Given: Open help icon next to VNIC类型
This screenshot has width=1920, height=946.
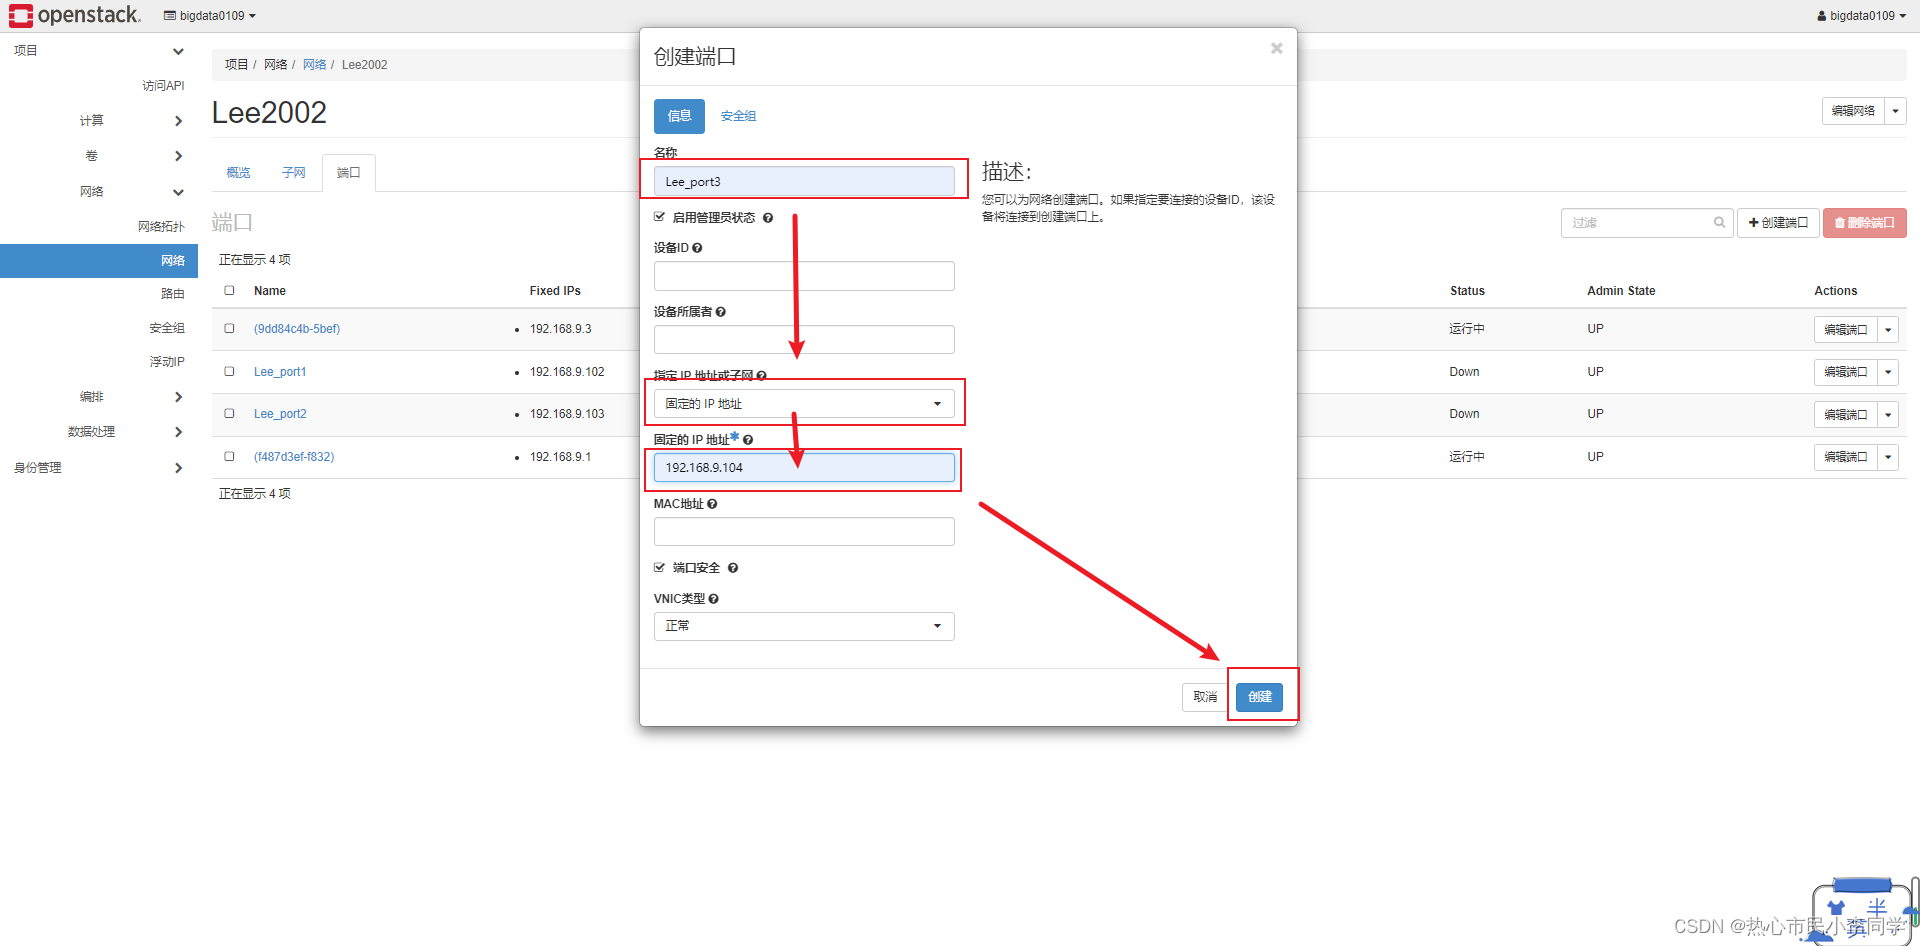Looking at the screenshot, I should click(713, 599).
